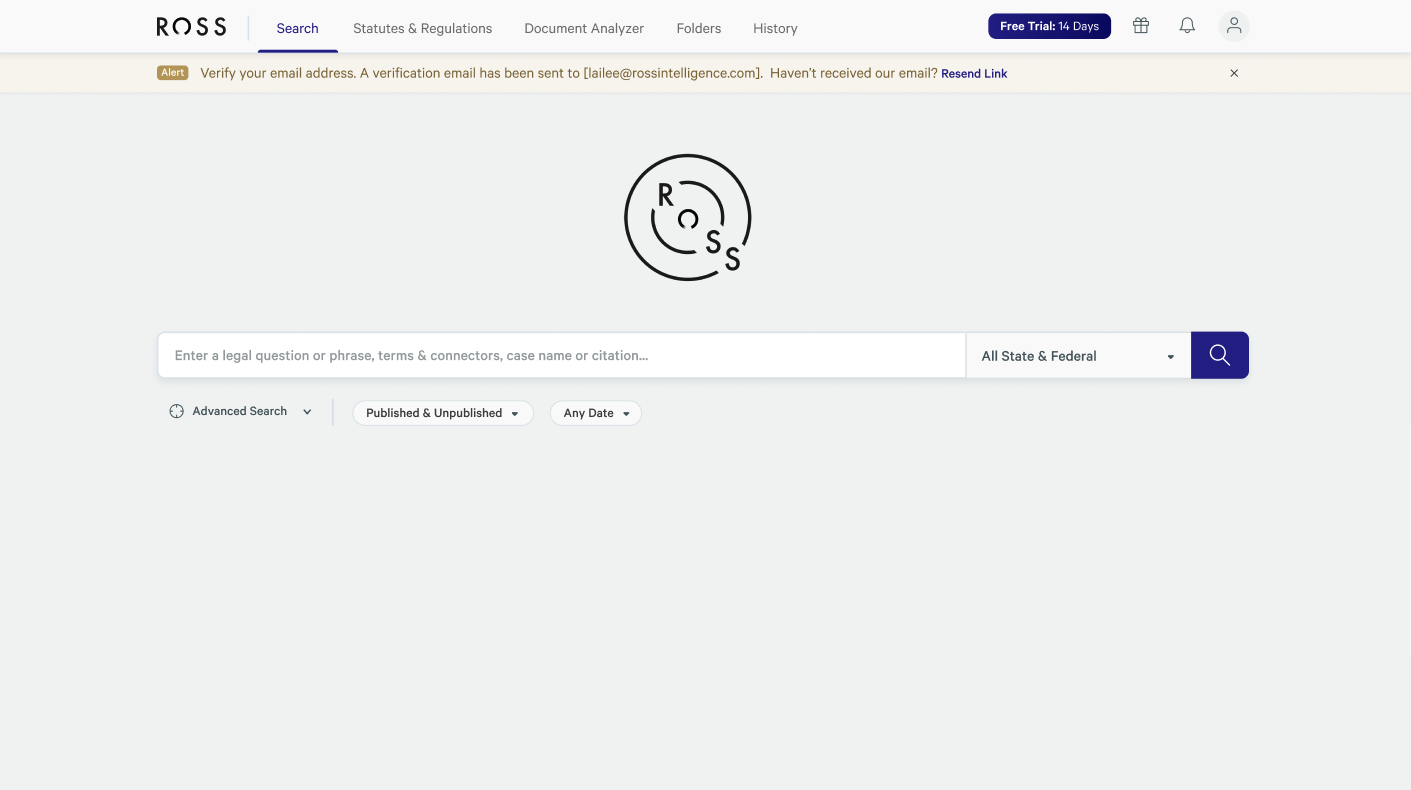
Task: Click the Resend Link hyperlink
Action: point(974,74)
